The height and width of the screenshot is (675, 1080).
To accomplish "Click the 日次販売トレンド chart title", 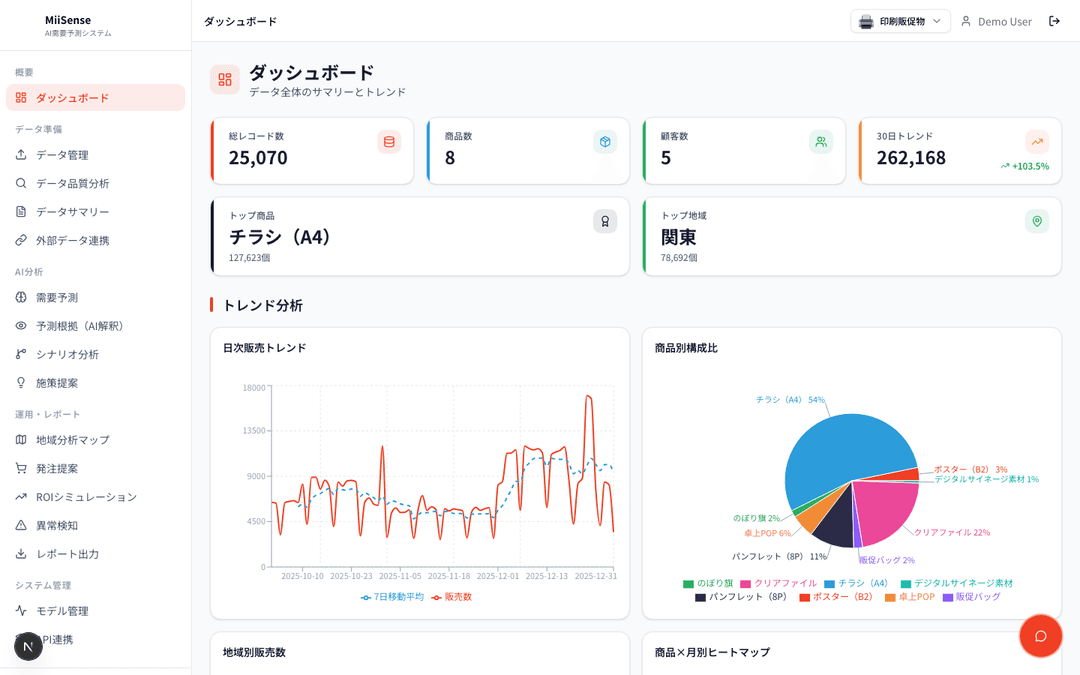I will pos(264,348).
